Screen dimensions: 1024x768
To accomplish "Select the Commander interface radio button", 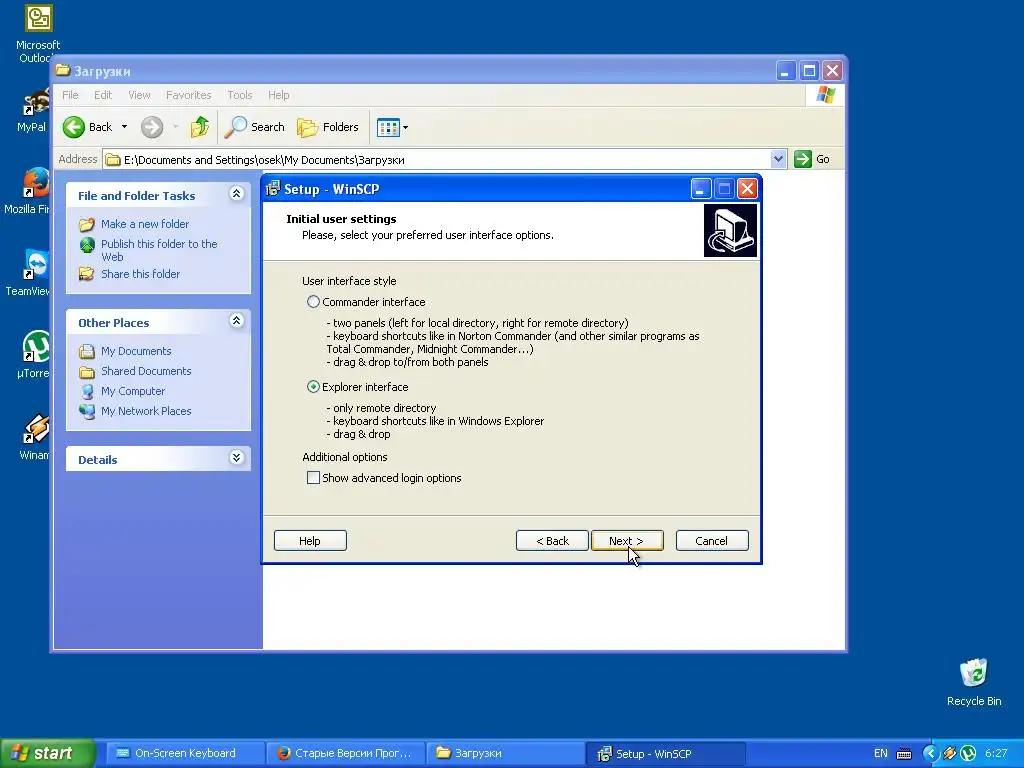I will tap(313, 302).
